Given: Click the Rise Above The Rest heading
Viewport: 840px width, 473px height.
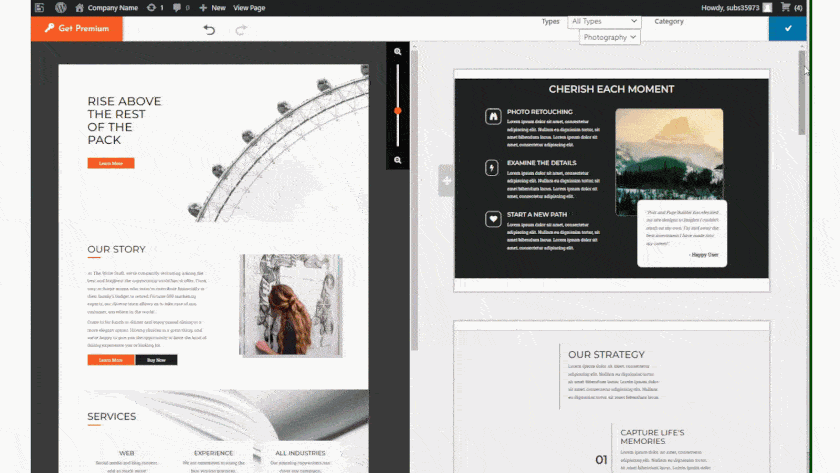Looking at the screenshot, I should pyautogui.click(x=124, y=121).
